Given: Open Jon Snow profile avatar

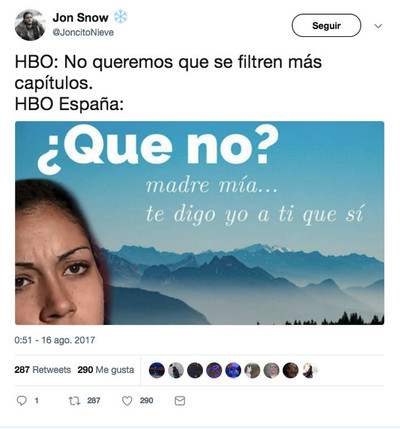Looking at the screenshot, I should click(x=30, y=25).
